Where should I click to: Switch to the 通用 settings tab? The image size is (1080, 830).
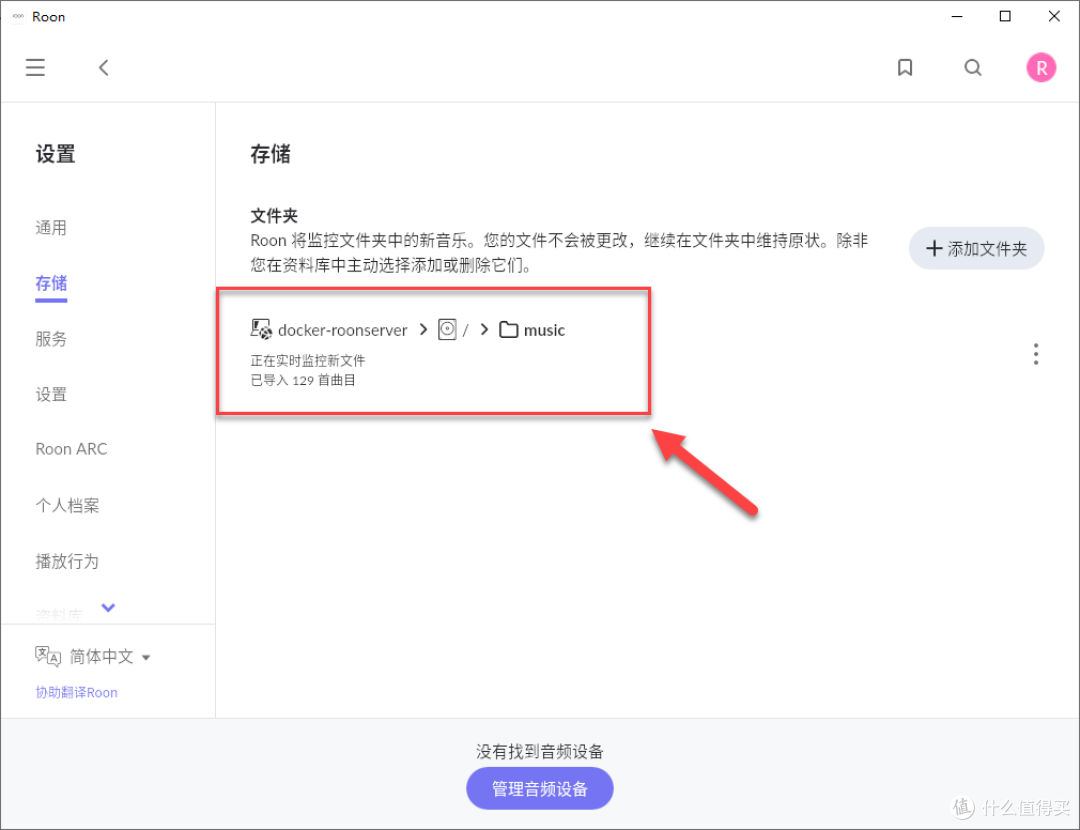(x=51, y=227)
